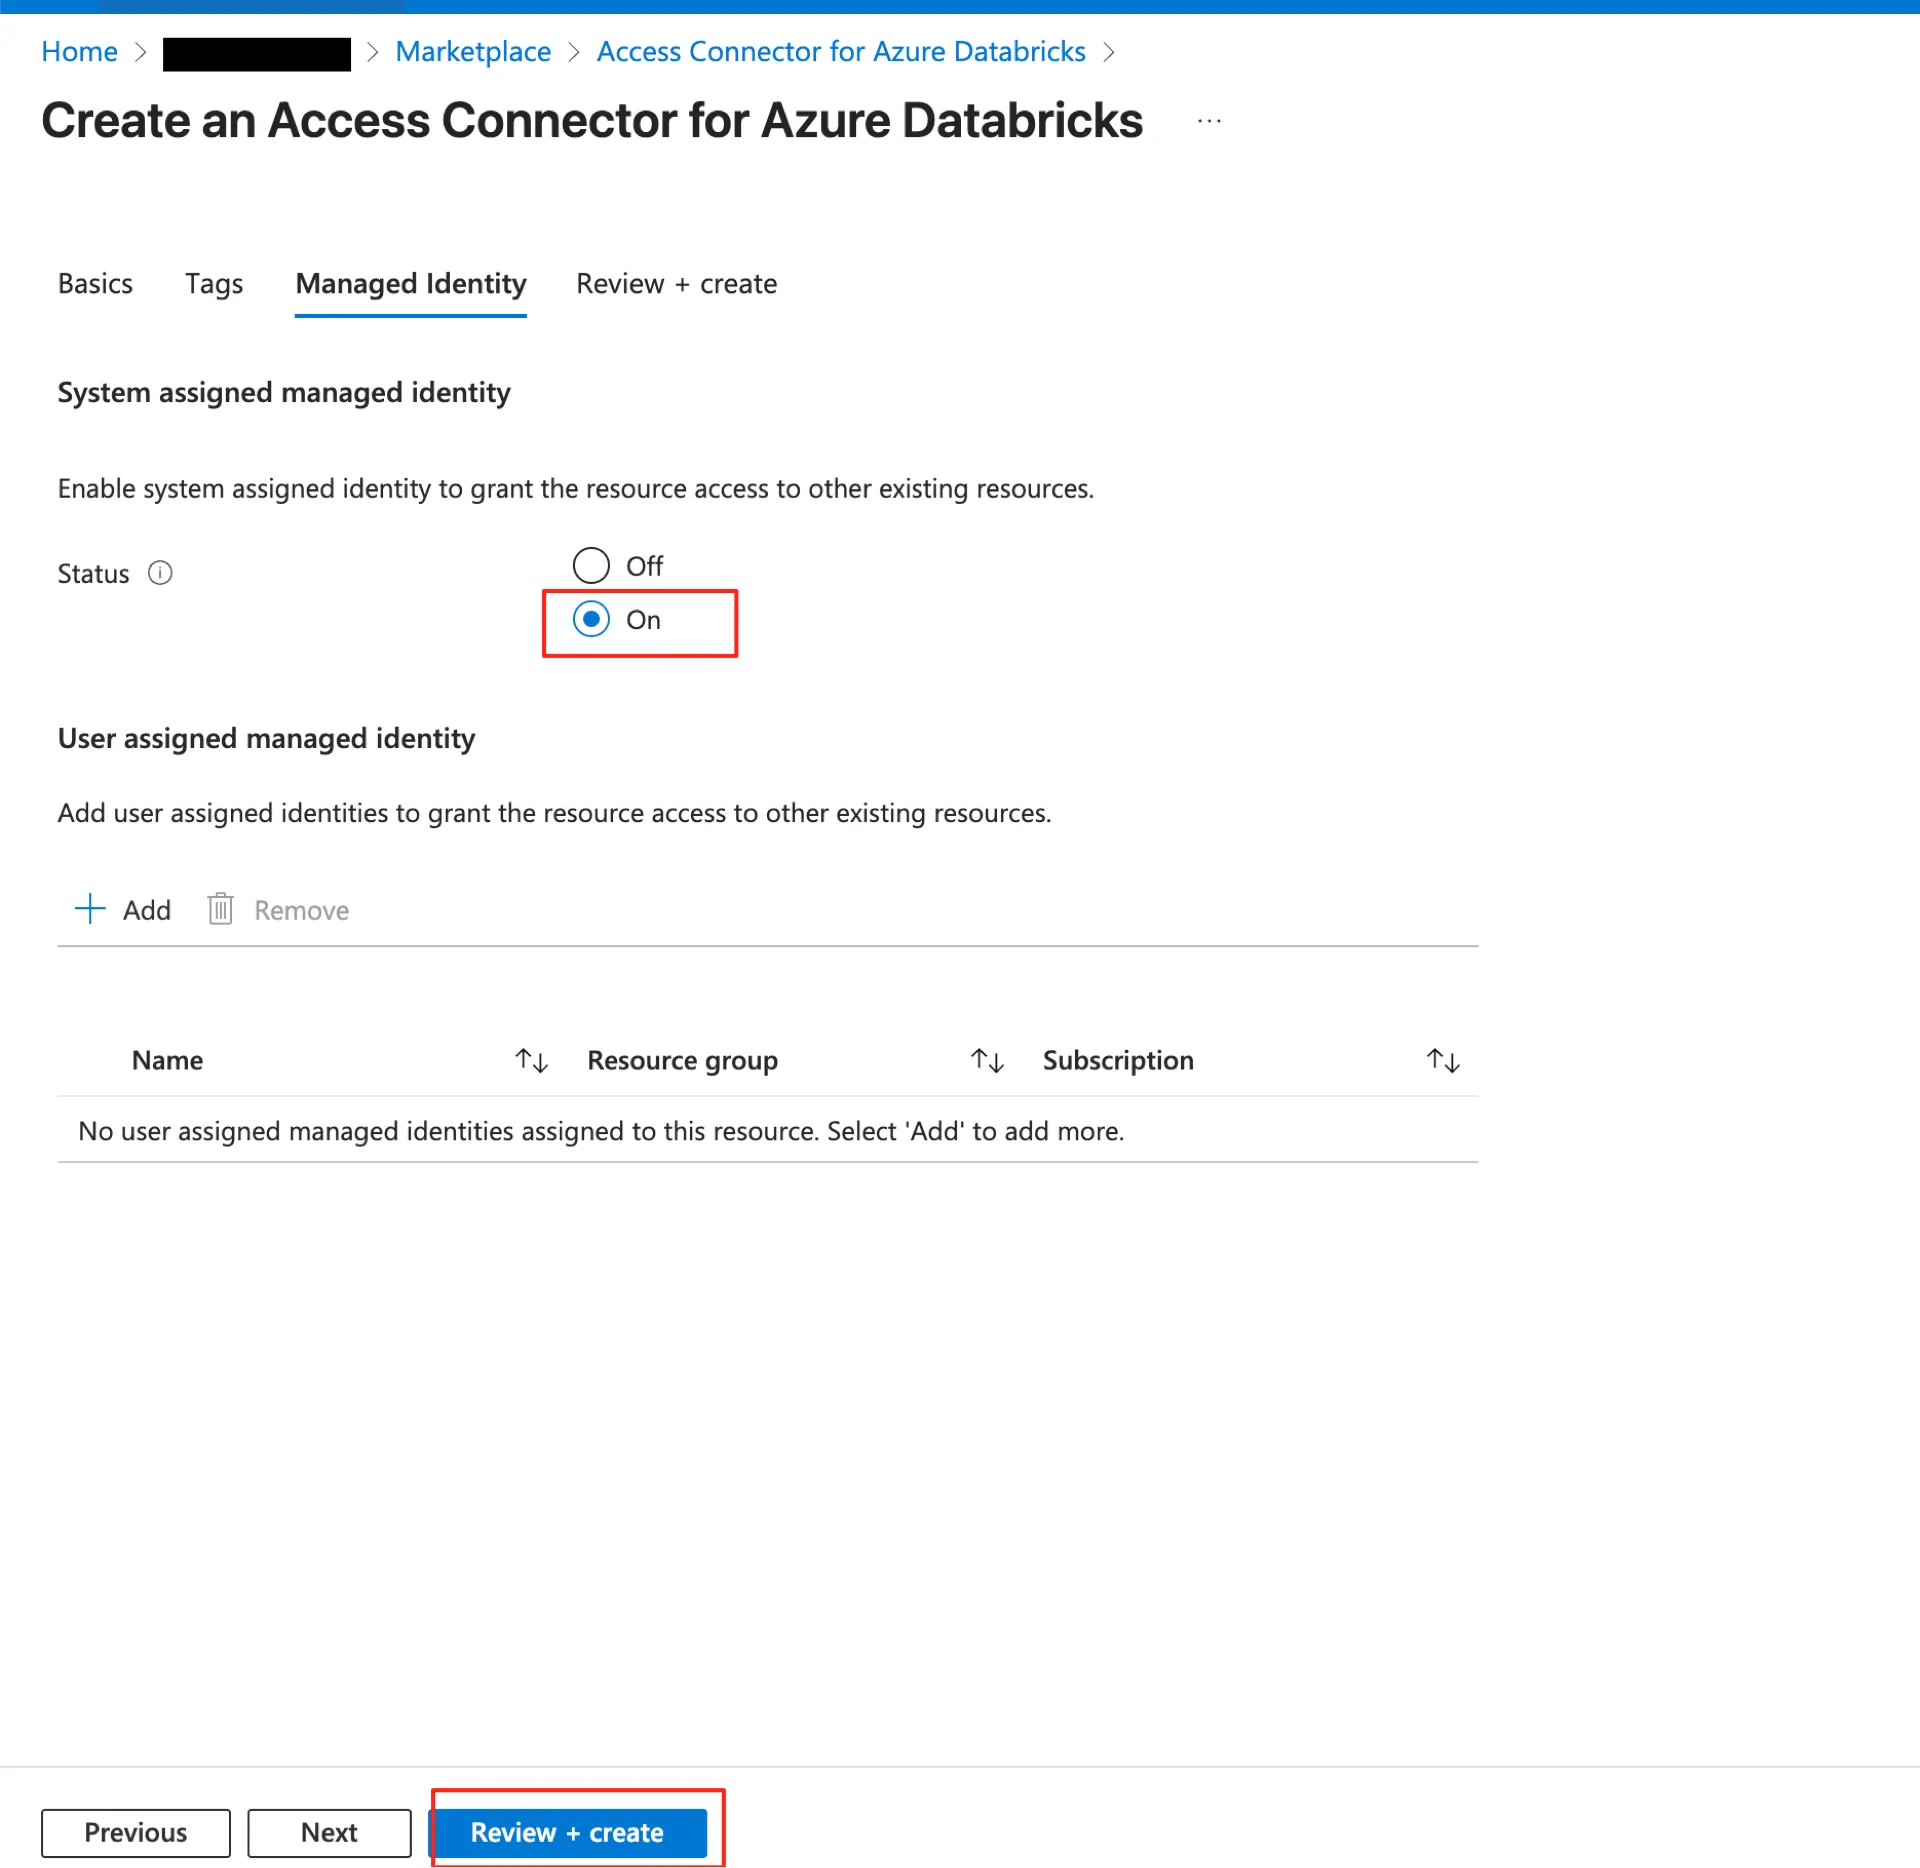Sort by Resource group column arrows
Viewport: 1920px width, 1868px height.
pos(987,1060)
